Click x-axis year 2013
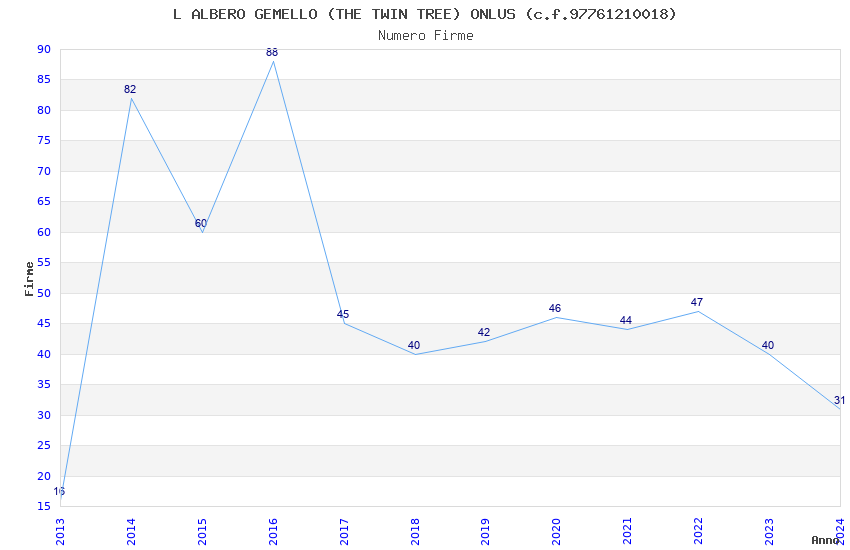The height and width of the screenshot is (550, 850). (x=60, y=531)
